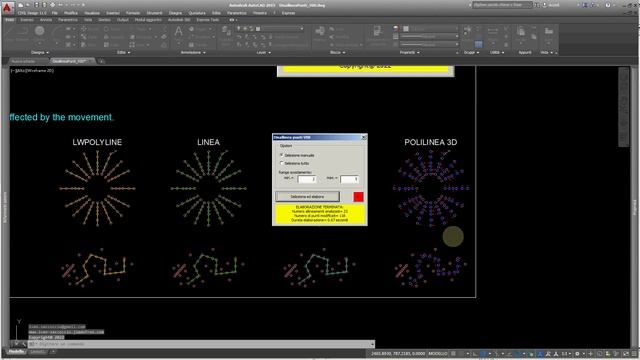Click the new drawing plus tab button
The image size is (640, 360).
point(102,61)
